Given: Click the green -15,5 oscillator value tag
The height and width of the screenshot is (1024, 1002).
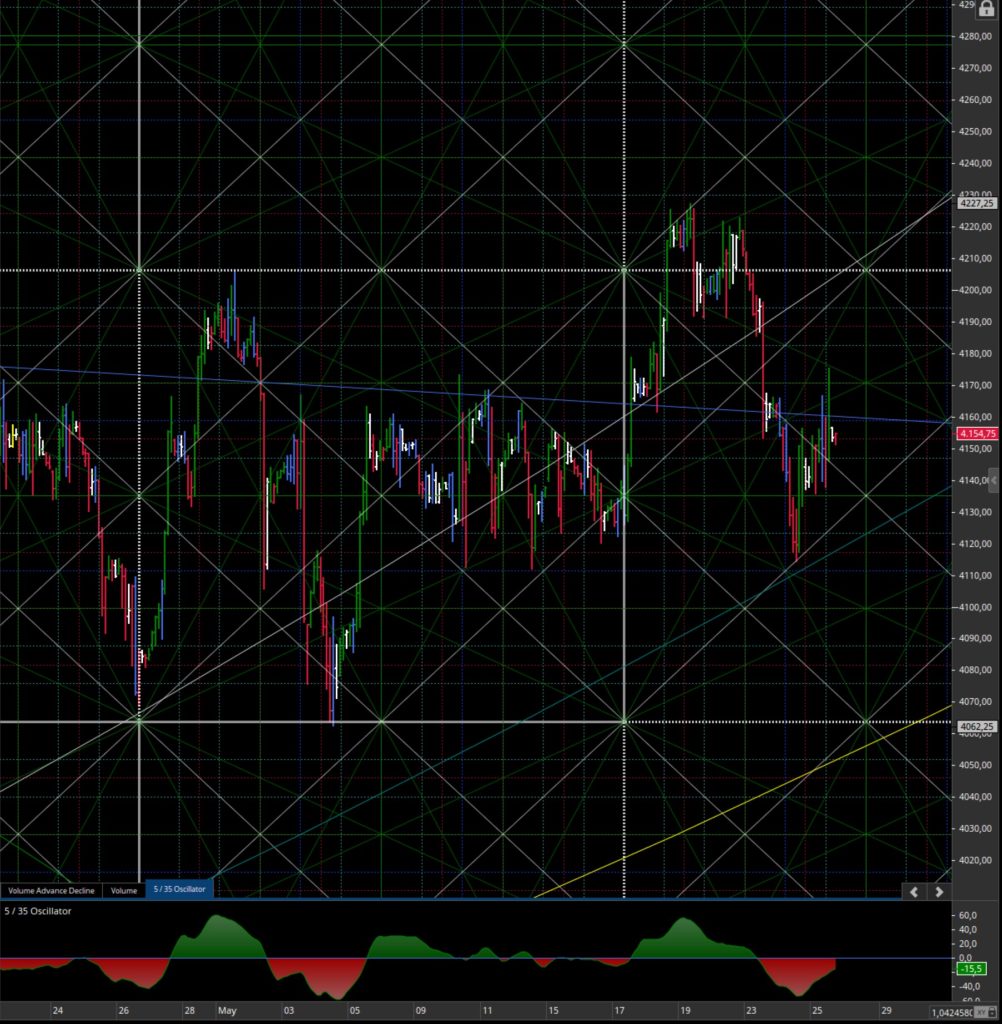Looking at the screenshot, I should pos(972,969).
